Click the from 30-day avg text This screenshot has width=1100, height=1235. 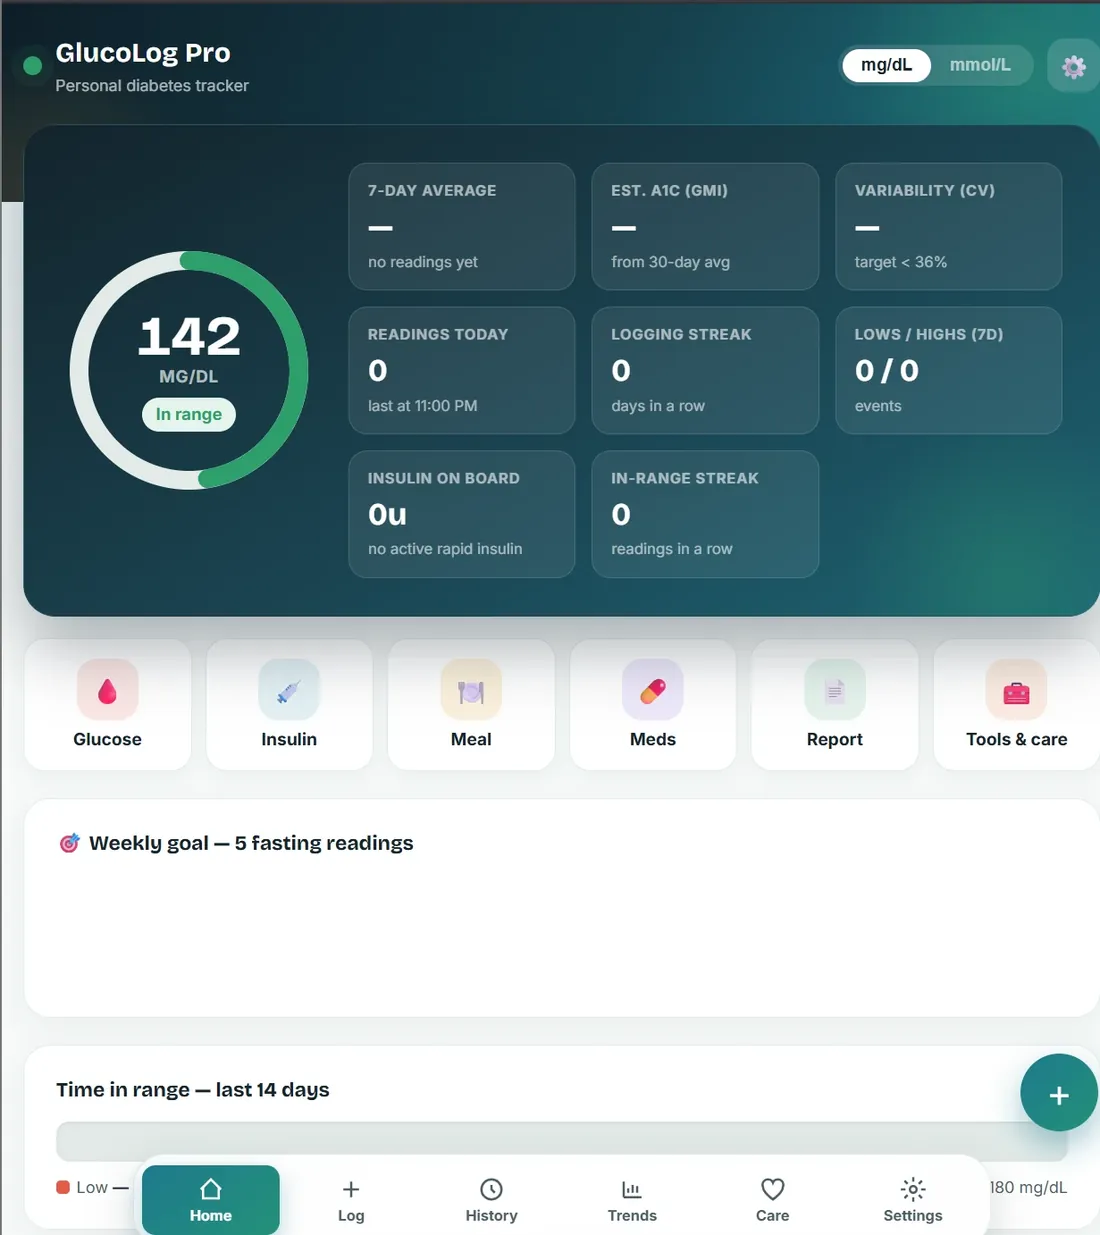click(x=671, y=262)
